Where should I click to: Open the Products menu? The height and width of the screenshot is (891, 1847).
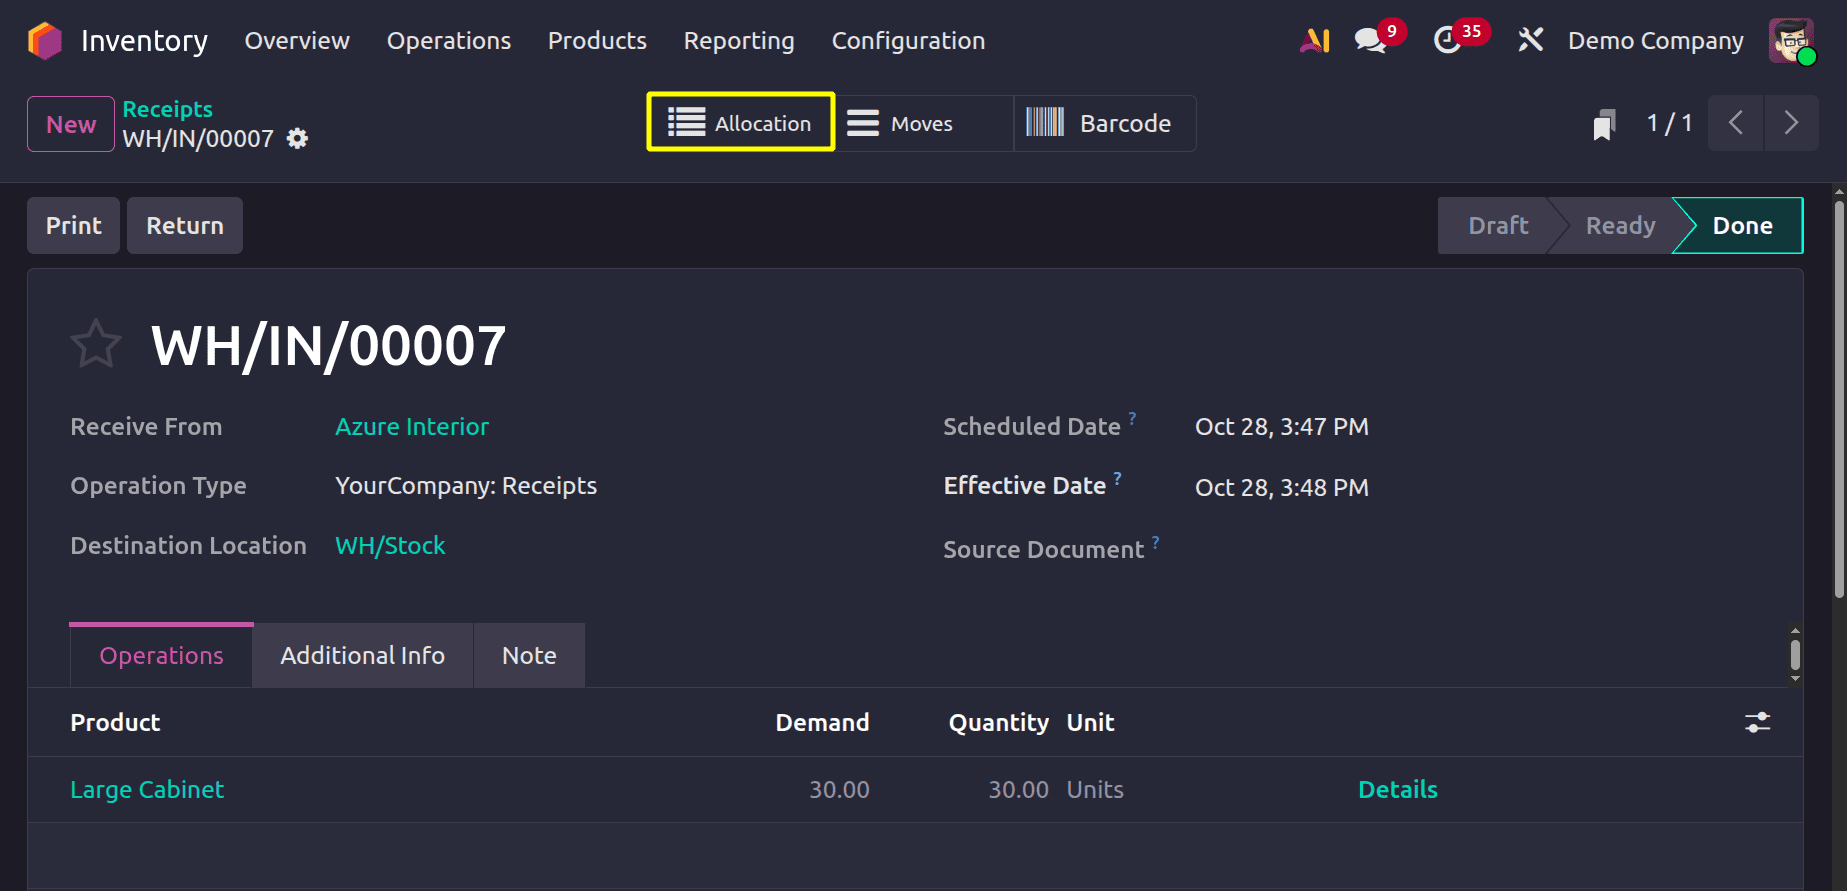[x=597, y=41]
